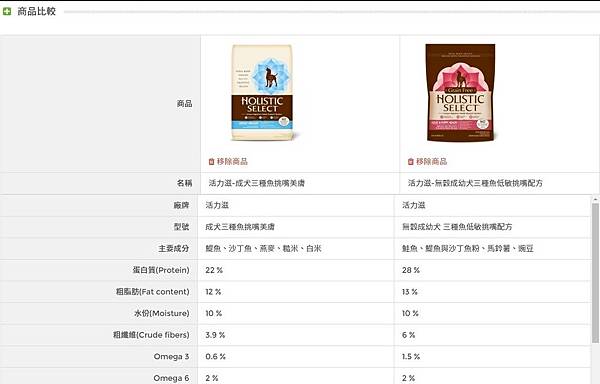Click the 1.5 % Omega 3 value

(411, 356)
